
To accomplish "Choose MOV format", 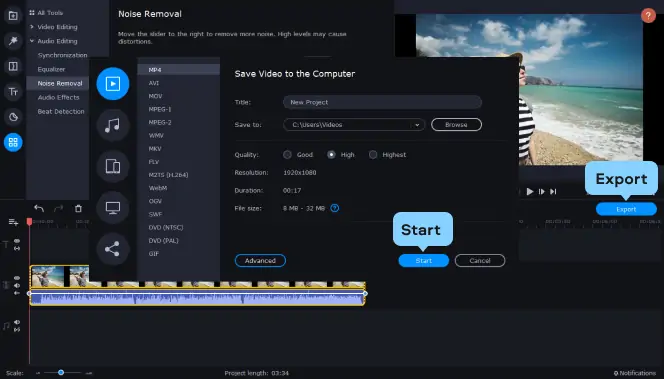I will click(x=155, y=96).
